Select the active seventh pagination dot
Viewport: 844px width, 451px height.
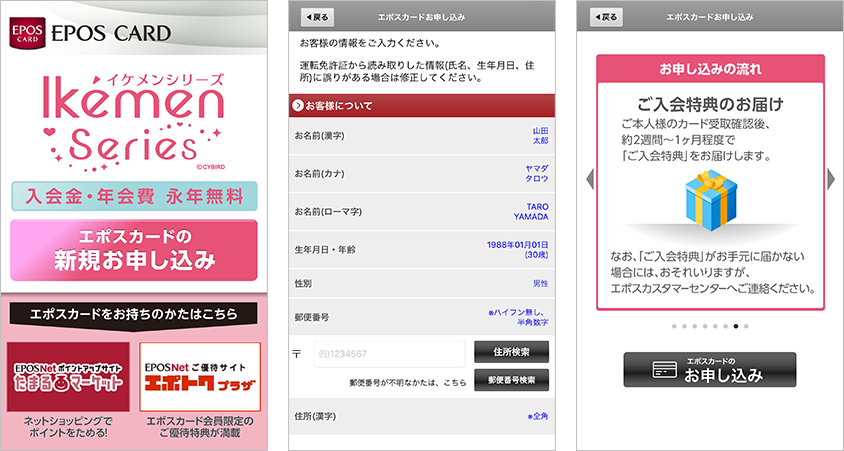736,326
